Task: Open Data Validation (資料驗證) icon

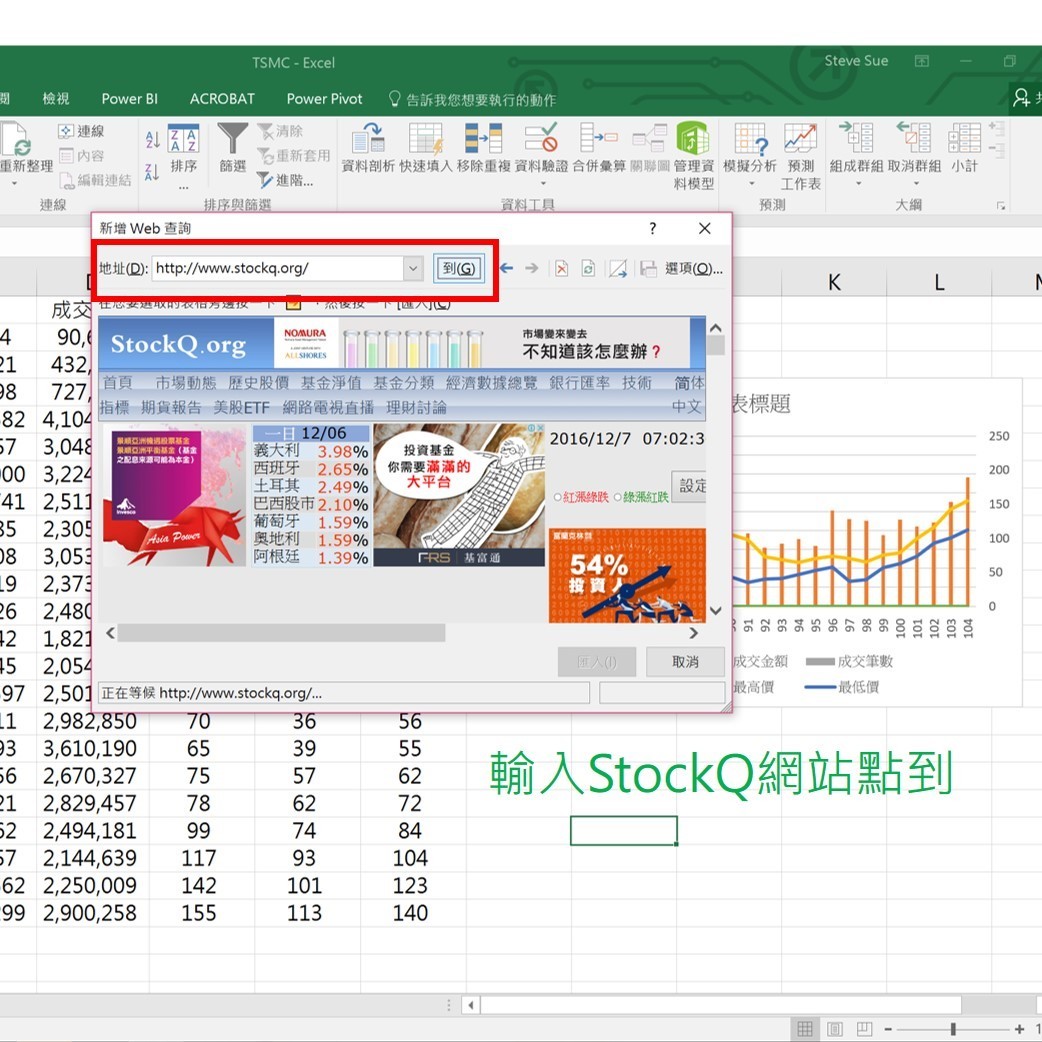Action: [541, 138]
